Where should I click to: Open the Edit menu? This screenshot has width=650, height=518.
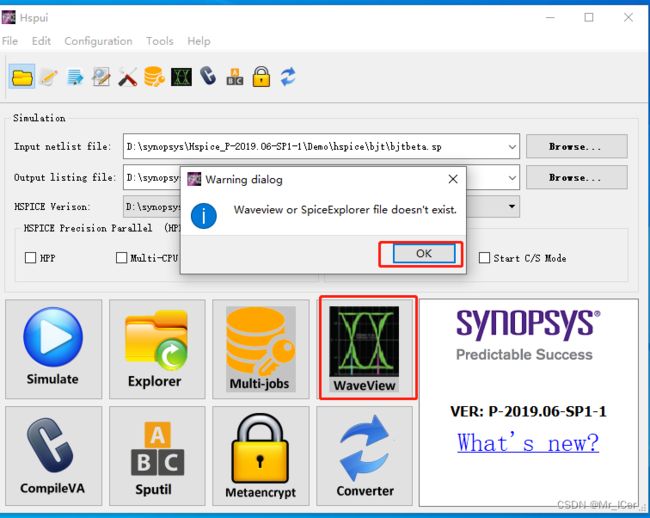[41, 41]
